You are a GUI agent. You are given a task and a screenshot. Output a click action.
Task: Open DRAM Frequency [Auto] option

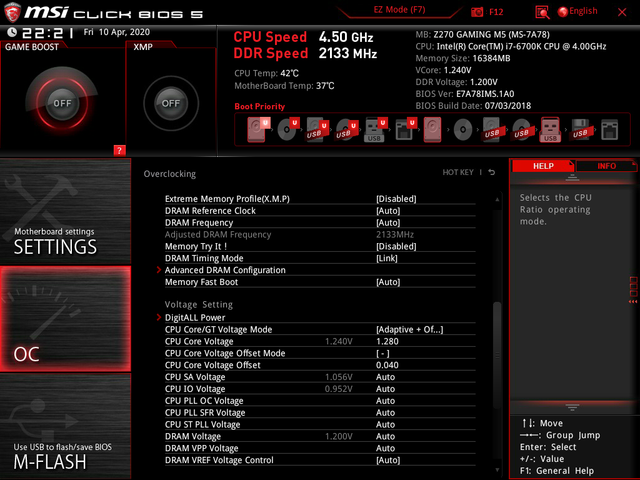[388, 222]
